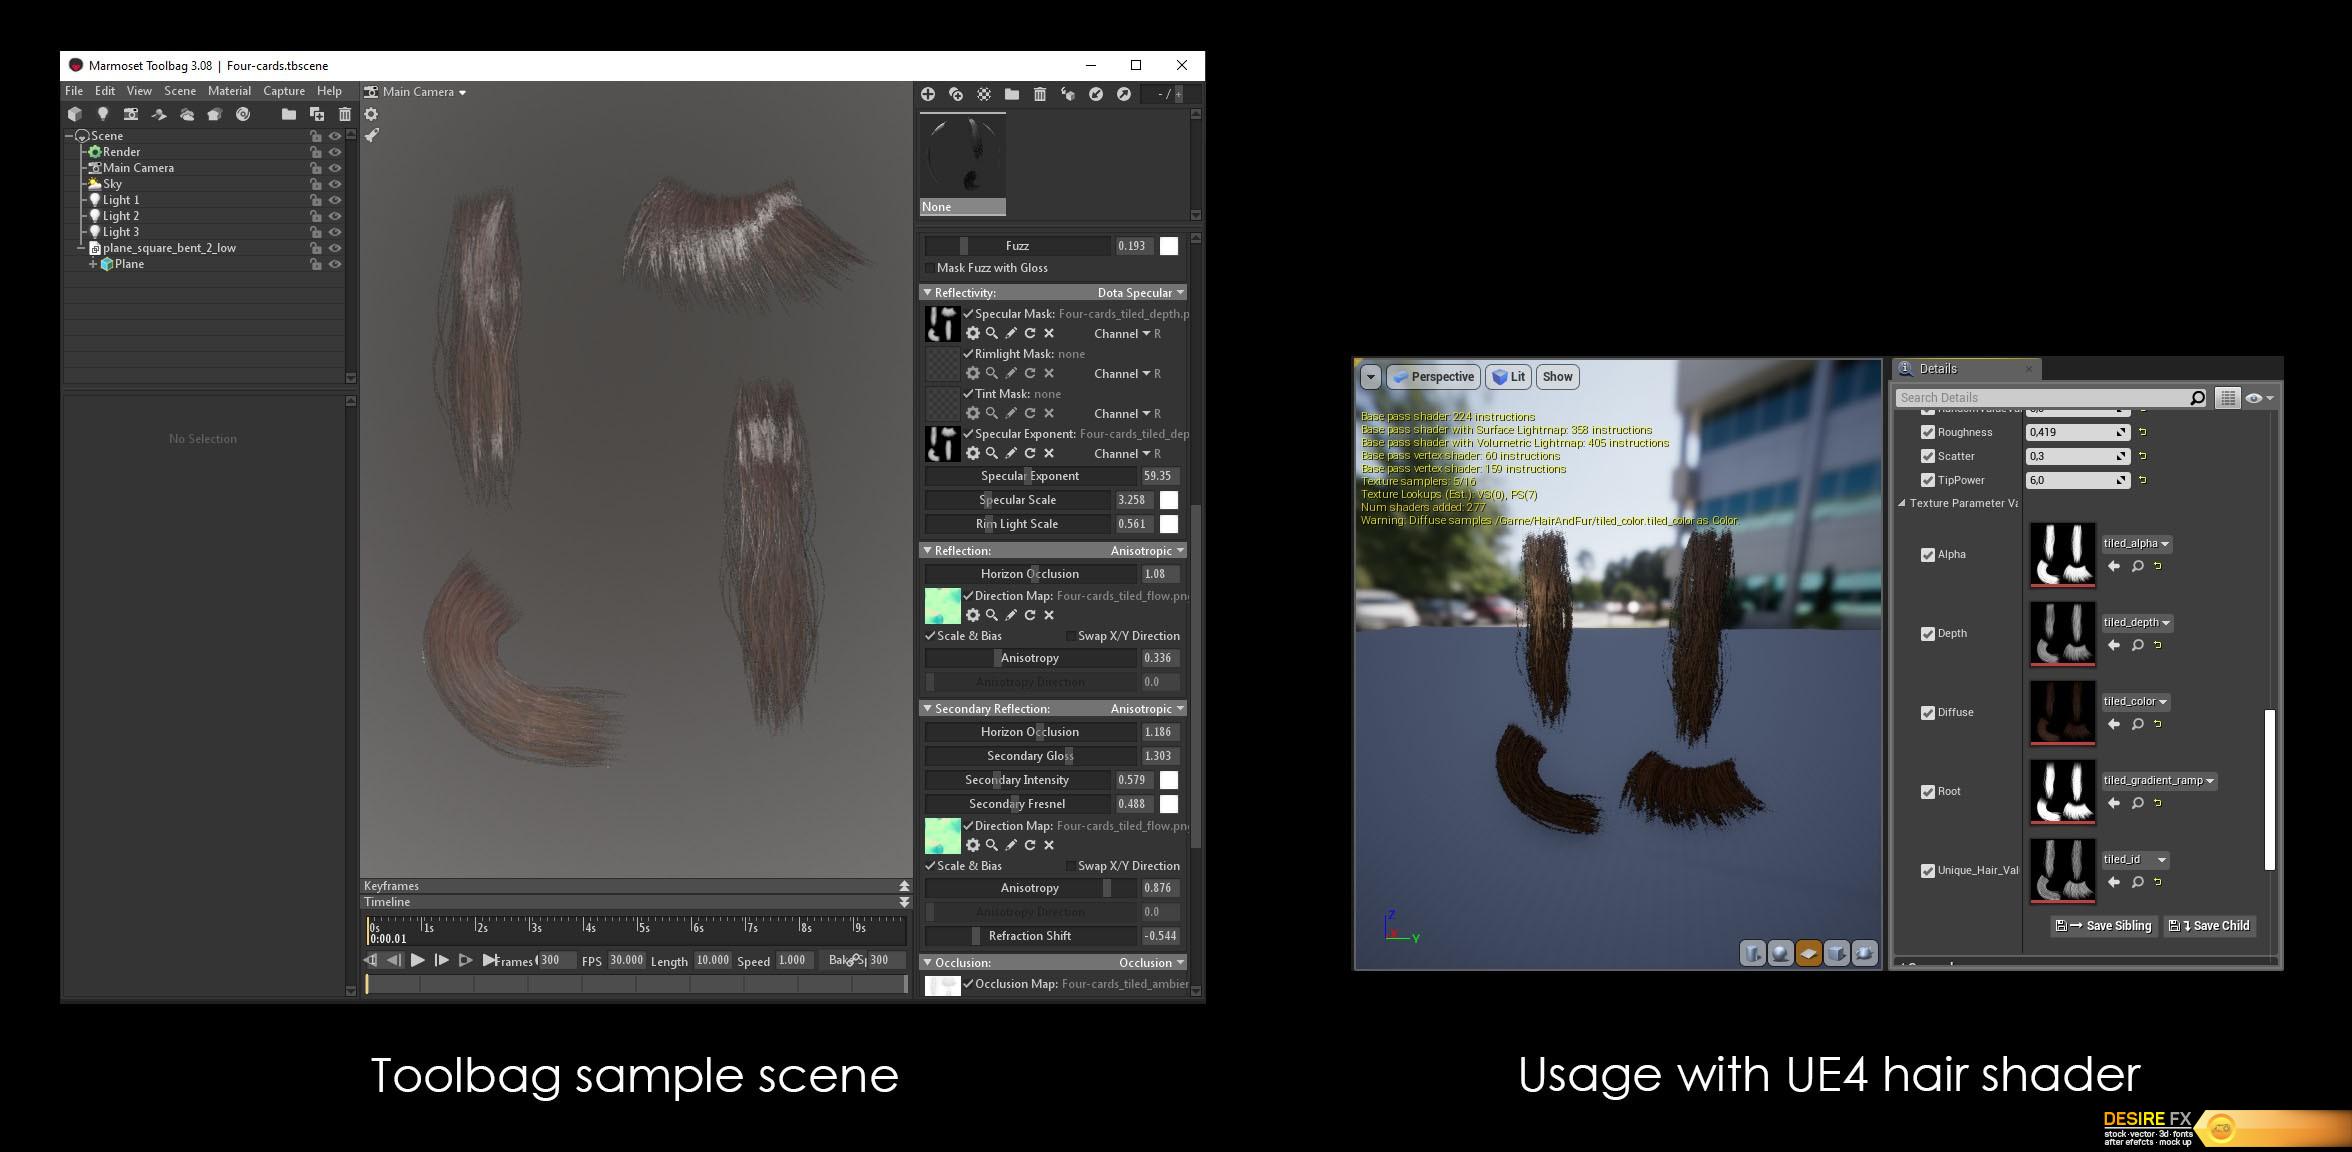Open Reflection Anisotropic model dropdown
Viewport: 2352px width, 1152px height.
pos(1147,551)
